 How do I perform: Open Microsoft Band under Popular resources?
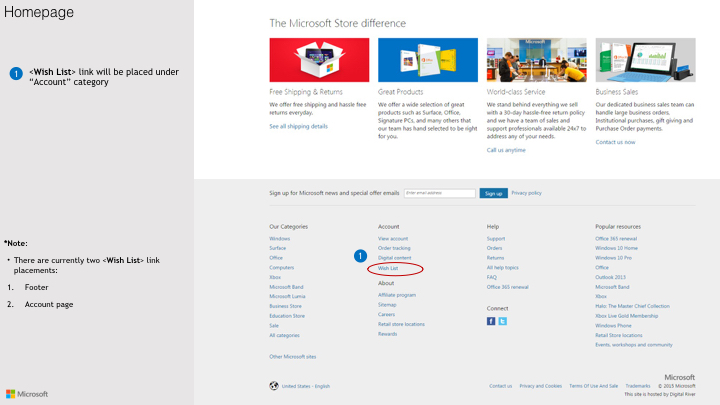click(x=613, y=287)
